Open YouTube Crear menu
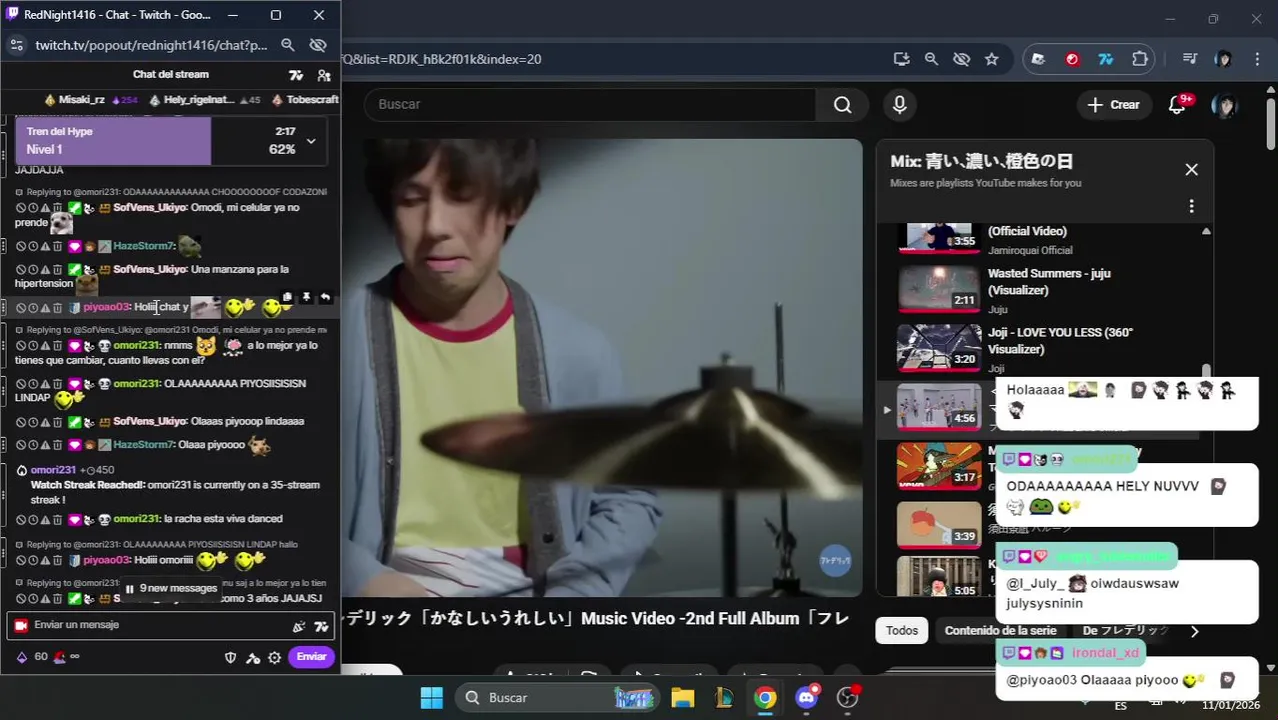 coord(1114,104)
